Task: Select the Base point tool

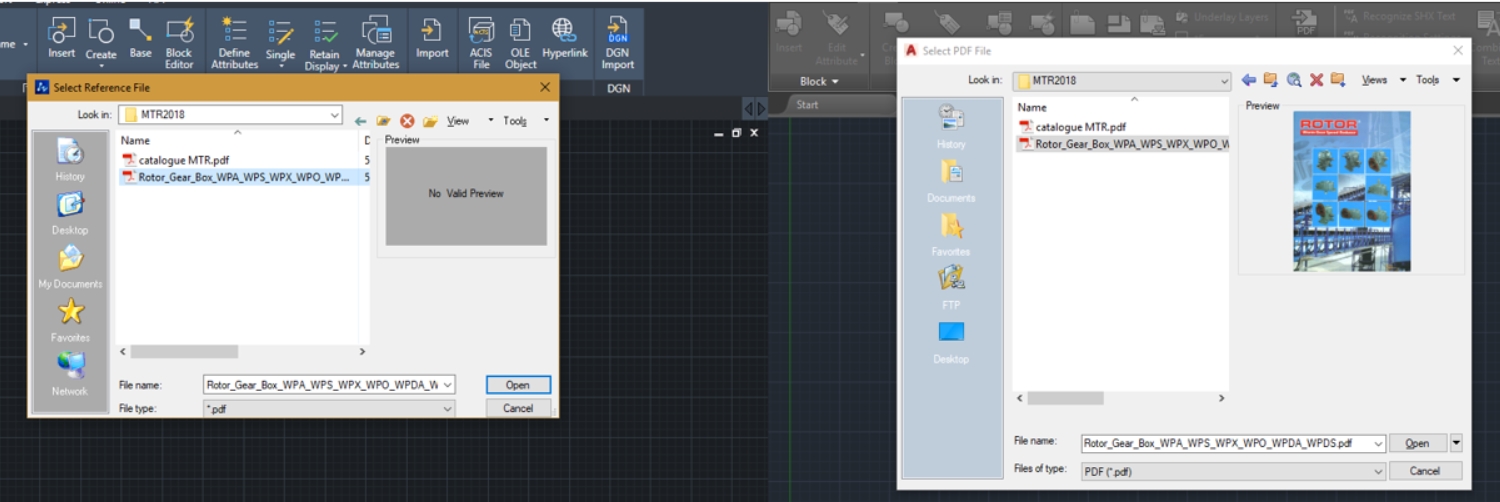Action: tap(141, 40)
